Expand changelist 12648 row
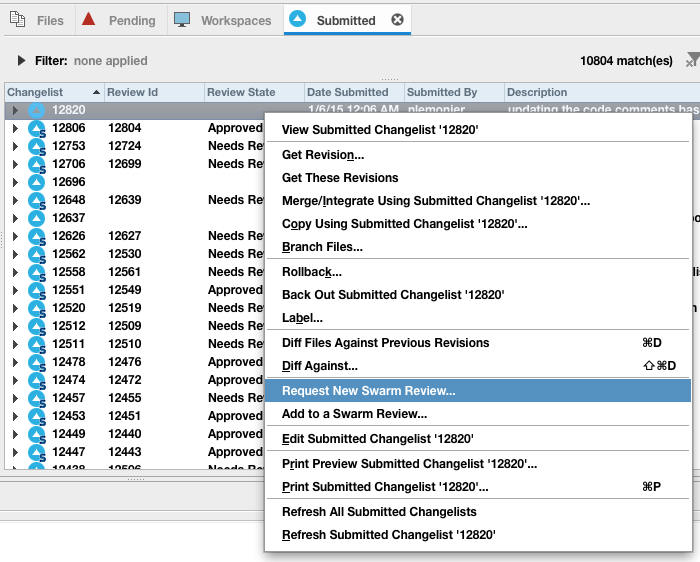This screenshot has height=562, width=700. (15, 200)
